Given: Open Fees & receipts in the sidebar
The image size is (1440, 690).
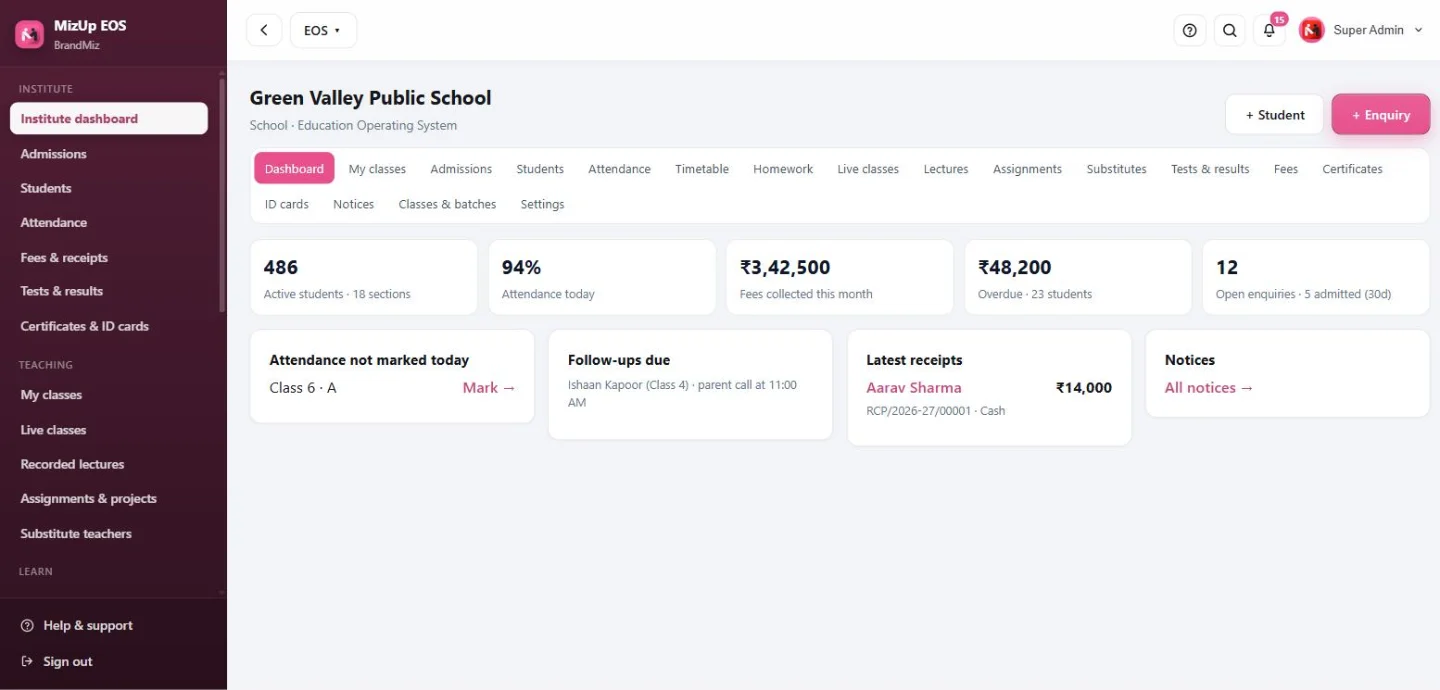Looking at the screenshot, I should [109, 257].
